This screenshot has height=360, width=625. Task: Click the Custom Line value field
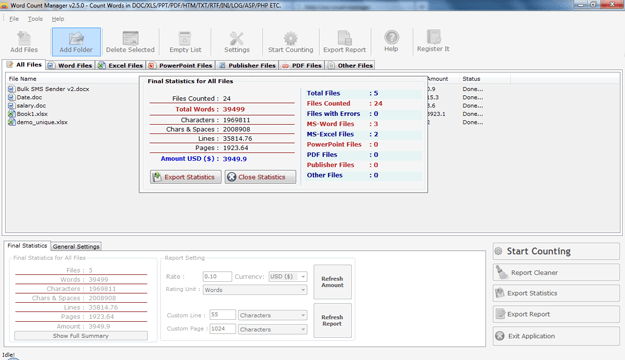click(223, 315)
